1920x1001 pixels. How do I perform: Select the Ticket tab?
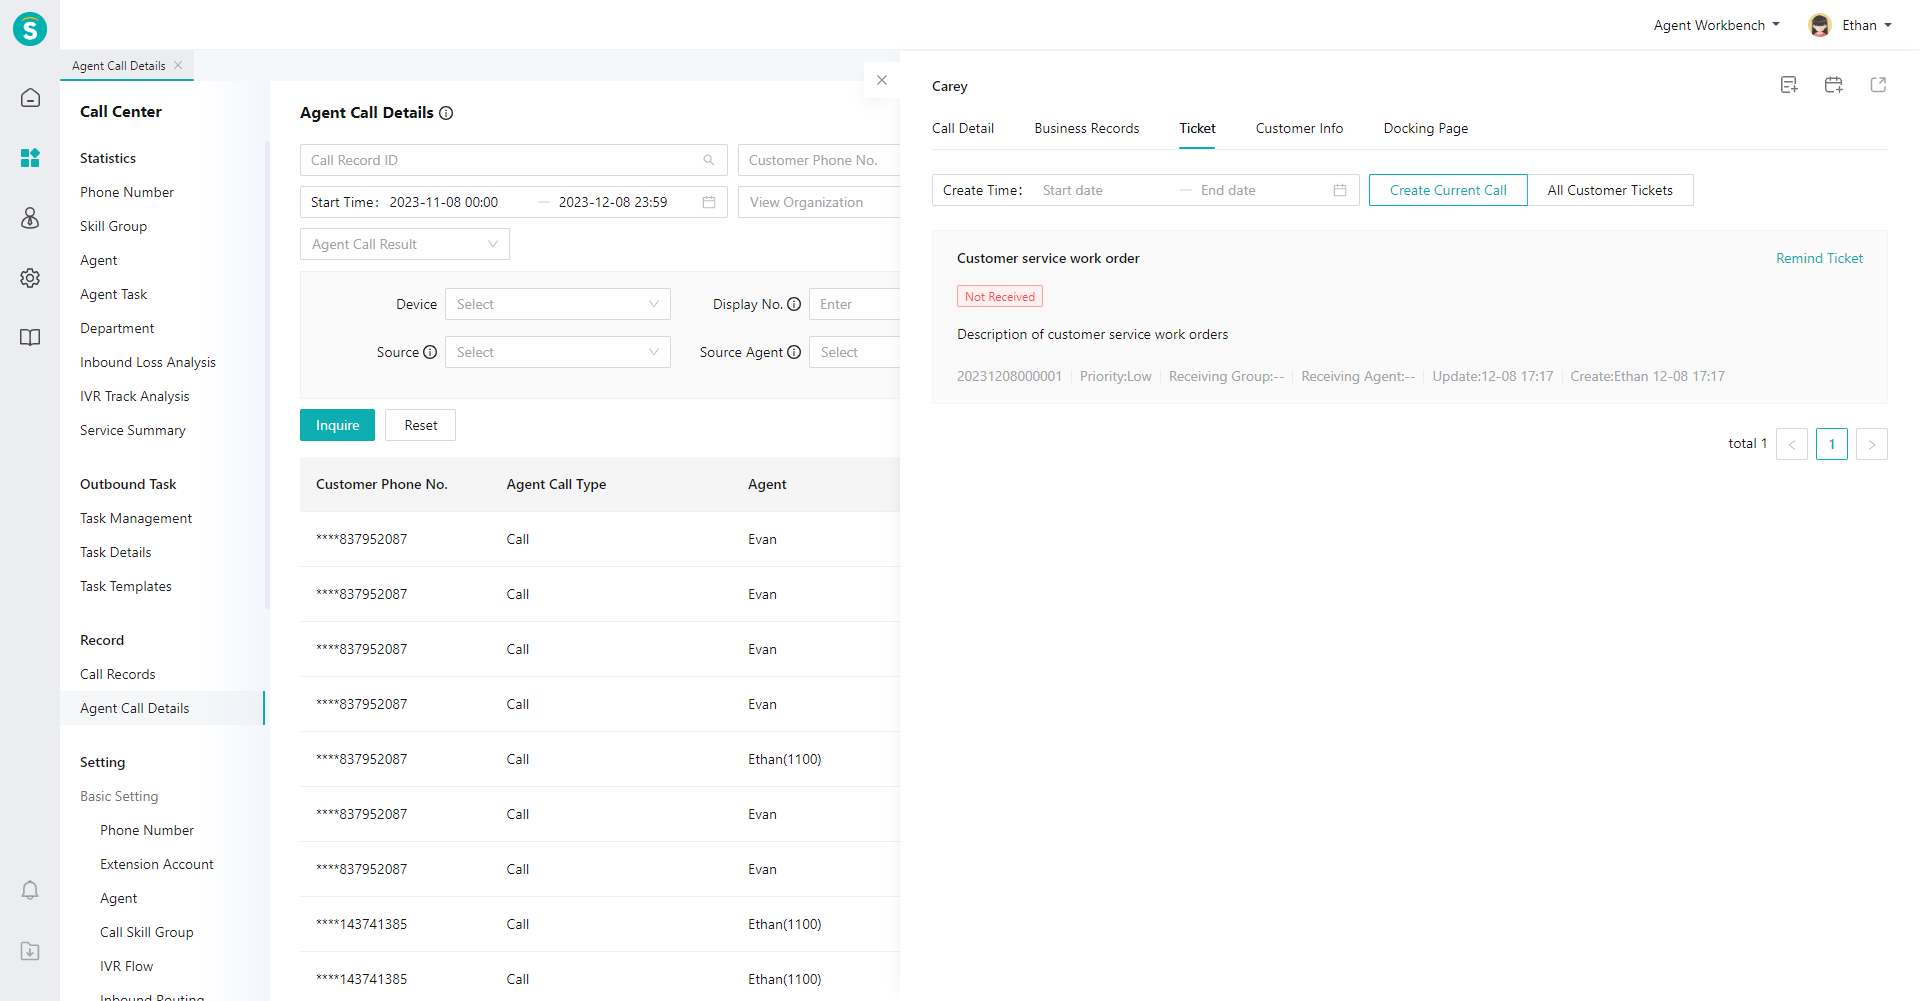(x=1197, y=128)
